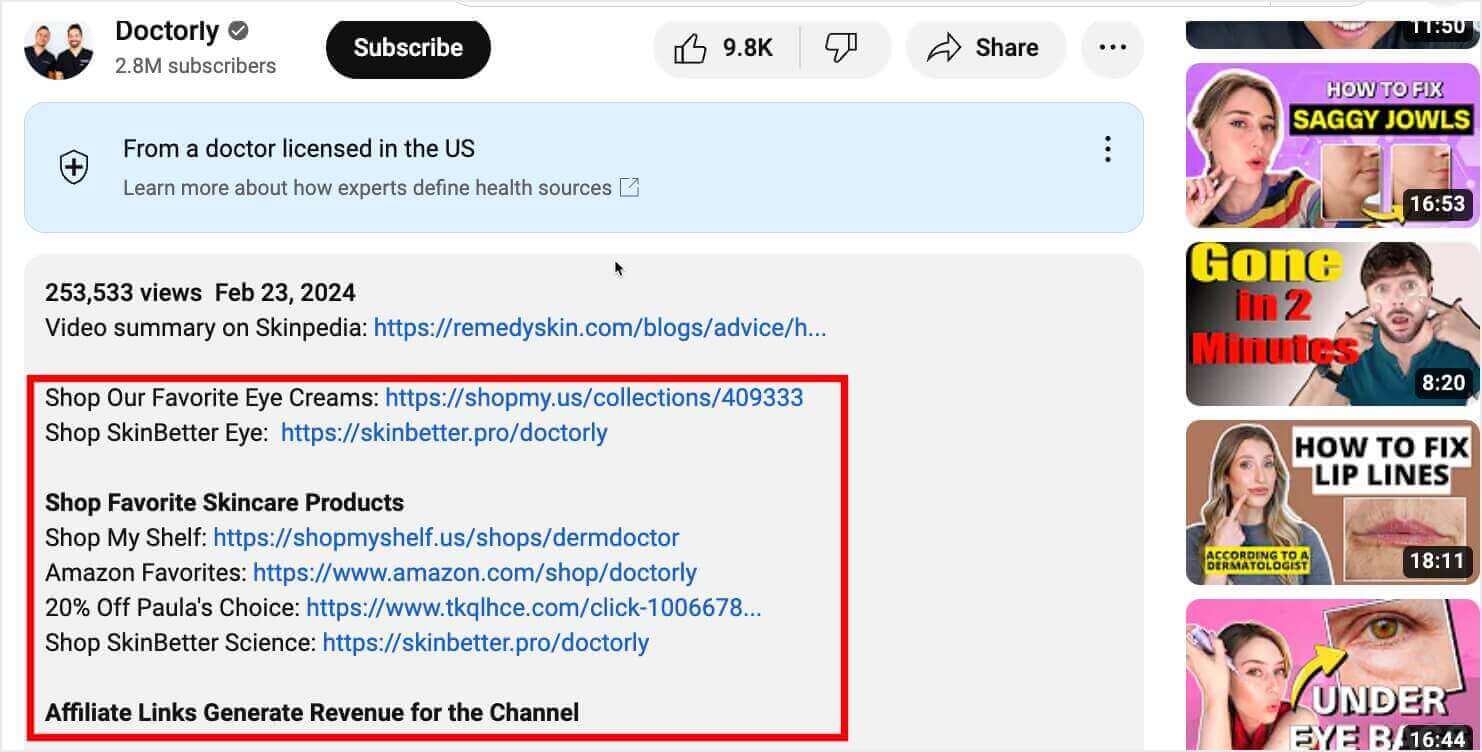Open the health source panel kebab menu
This screenshot has height=752, width=1482.
coord(1107,149)
